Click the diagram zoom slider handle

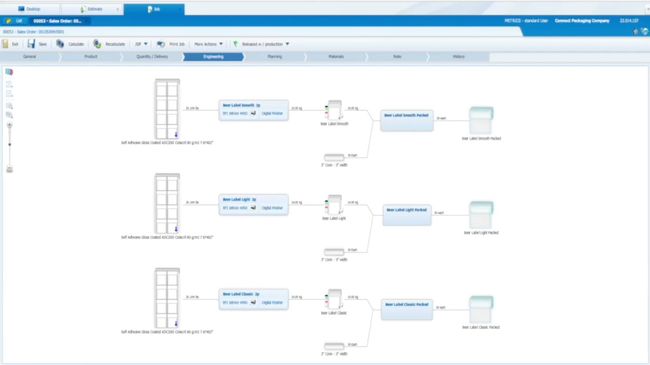[10, 144]
